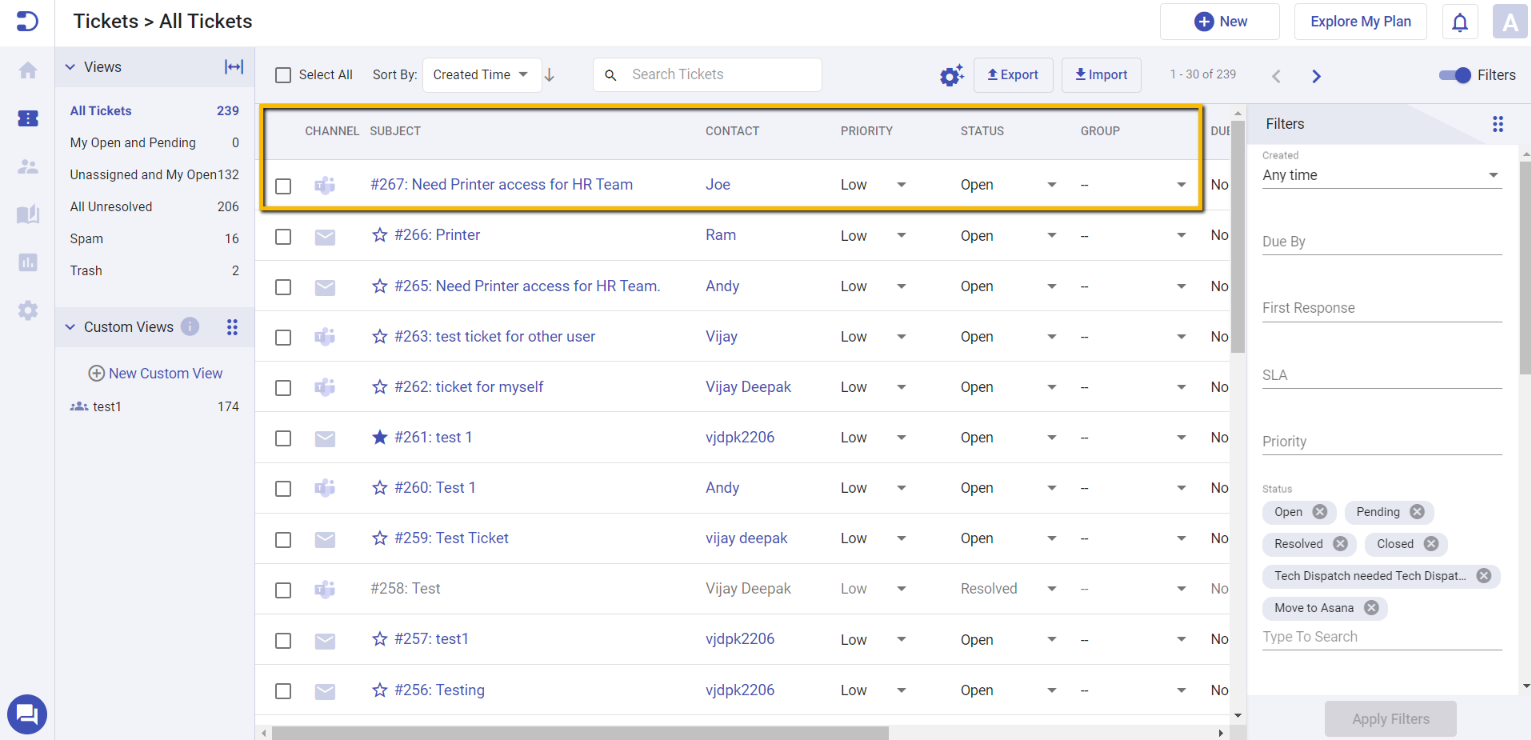Open the Settings gear icon in sidebar
Viewport: 1531px width, 740px height.
tap(27, 310)
